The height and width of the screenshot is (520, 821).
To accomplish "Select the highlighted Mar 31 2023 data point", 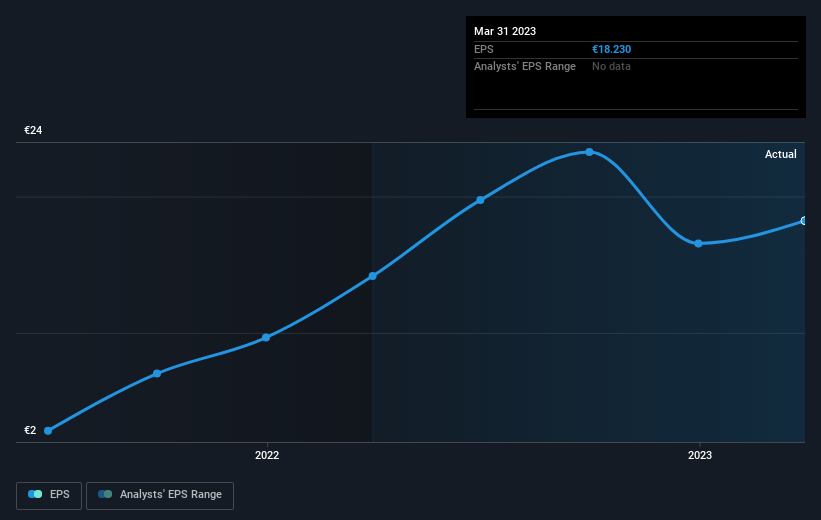I will pyautogui.click(x=803, y=221).
